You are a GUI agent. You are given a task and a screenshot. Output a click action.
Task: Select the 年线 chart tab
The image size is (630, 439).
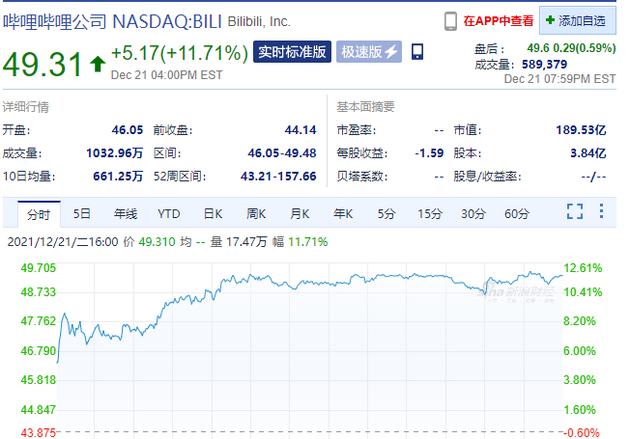pos(125,214)
